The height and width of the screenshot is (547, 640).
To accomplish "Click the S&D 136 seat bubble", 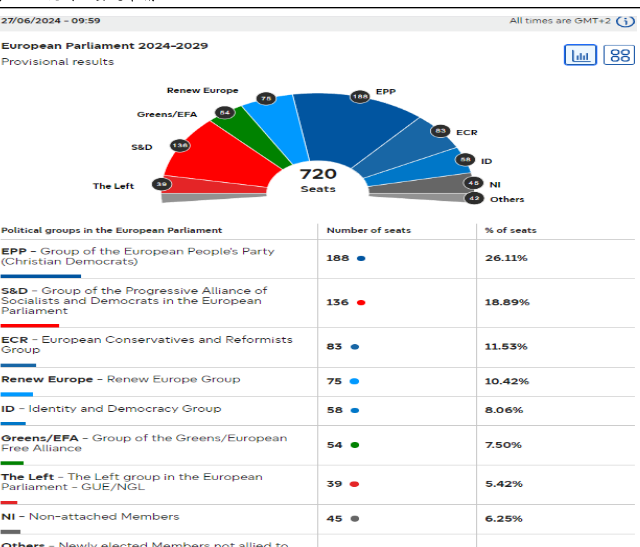I will [180, 145].
